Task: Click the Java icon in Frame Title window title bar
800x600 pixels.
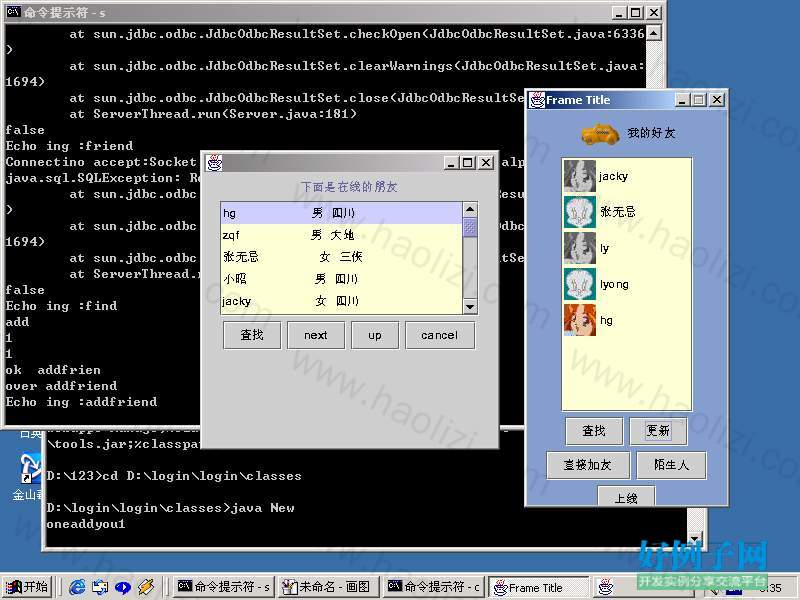Action: coord(537,100)
